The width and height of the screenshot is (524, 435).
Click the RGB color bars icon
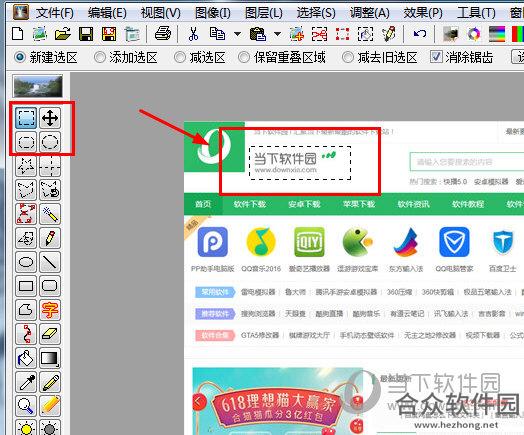pyautogui.click(x=518, y=34)
